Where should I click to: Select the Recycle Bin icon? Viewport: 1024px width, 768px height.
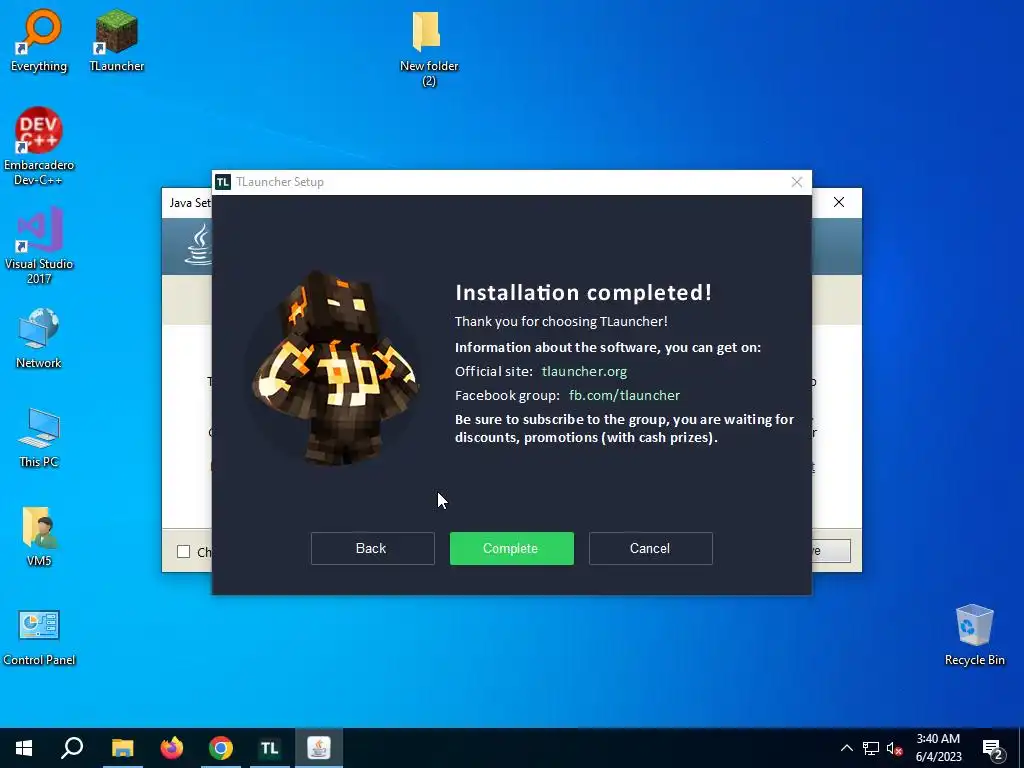tap(974, 635)
